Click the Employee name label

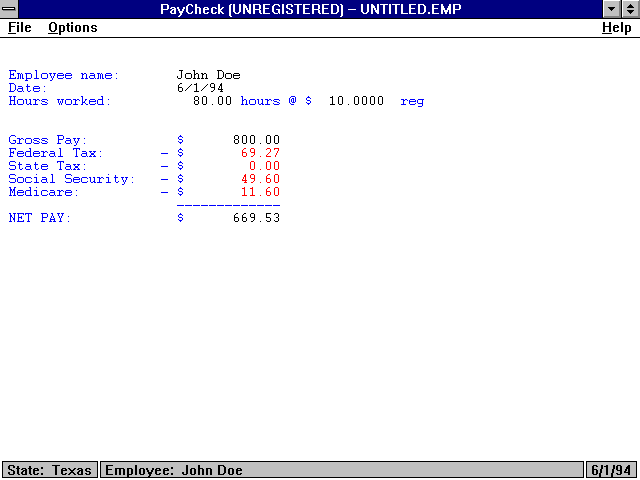pos(64,76)
